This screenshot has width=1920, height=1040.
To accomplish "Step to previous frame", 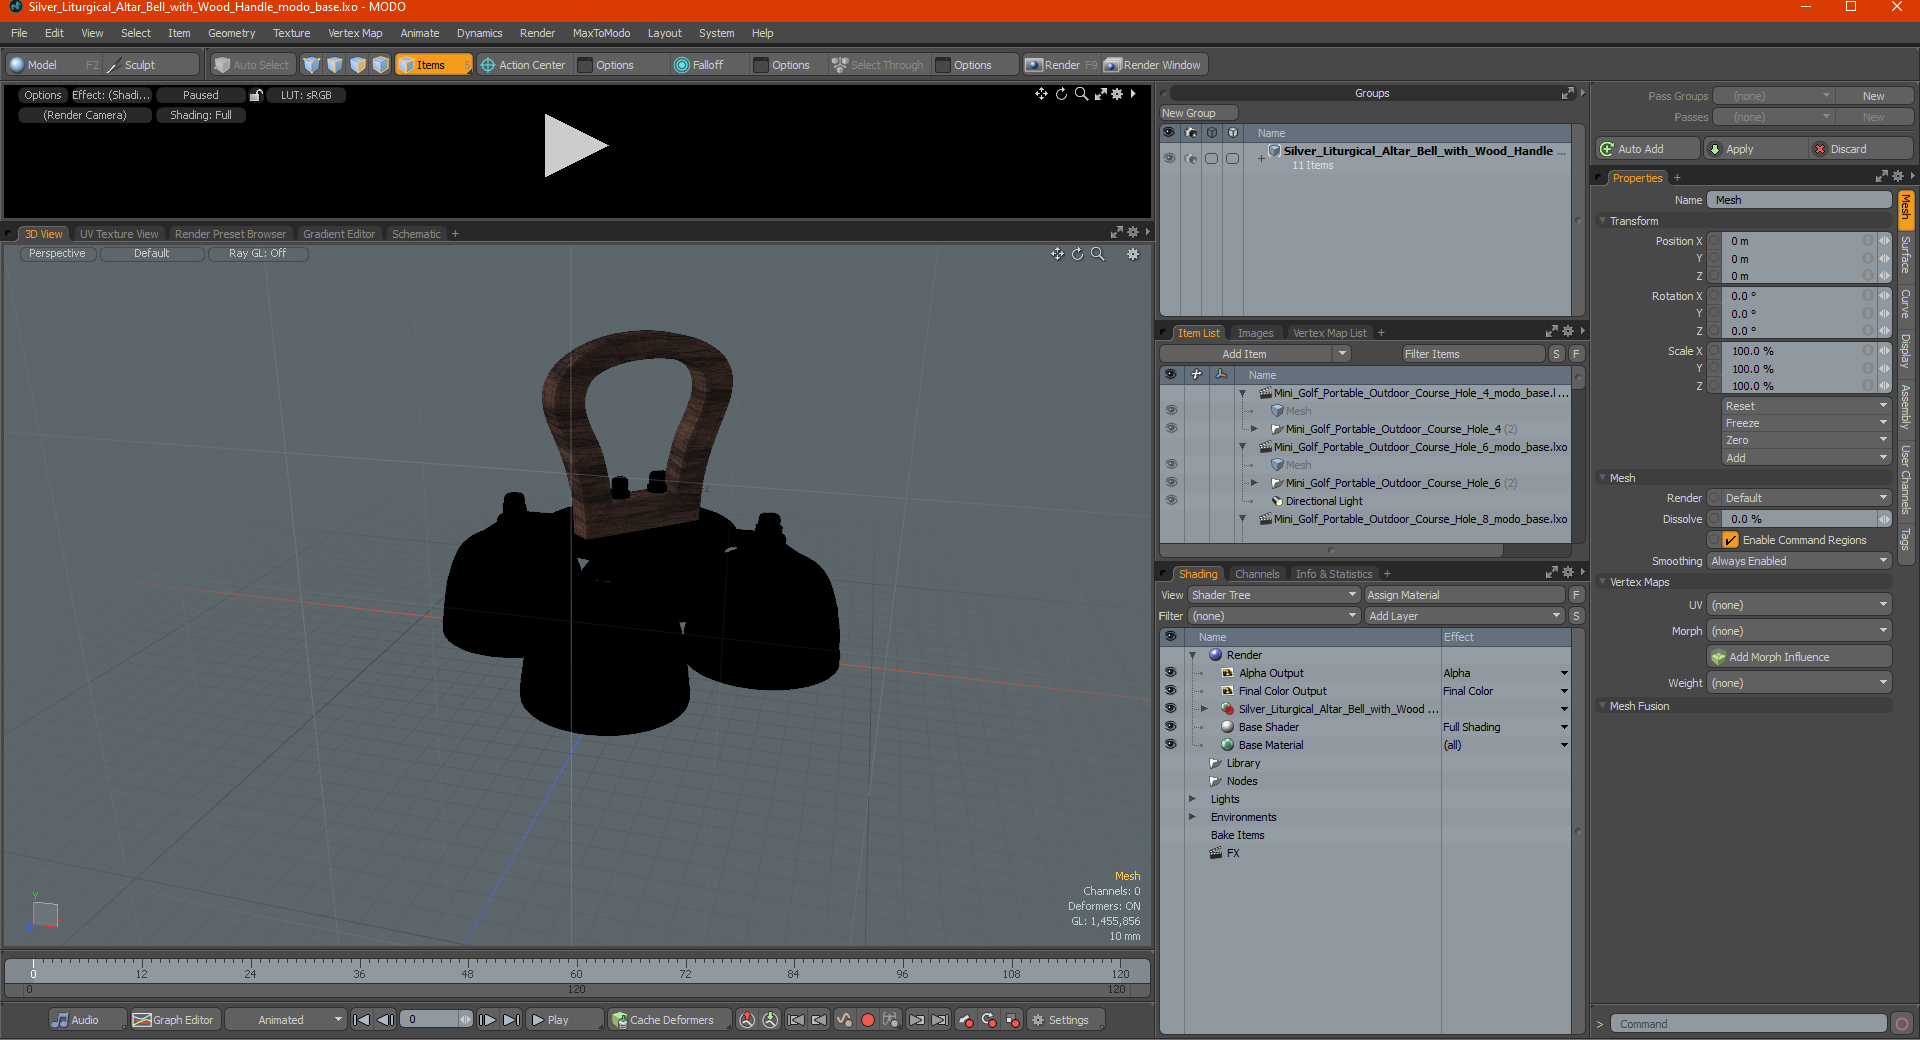I will [386, 1020].
